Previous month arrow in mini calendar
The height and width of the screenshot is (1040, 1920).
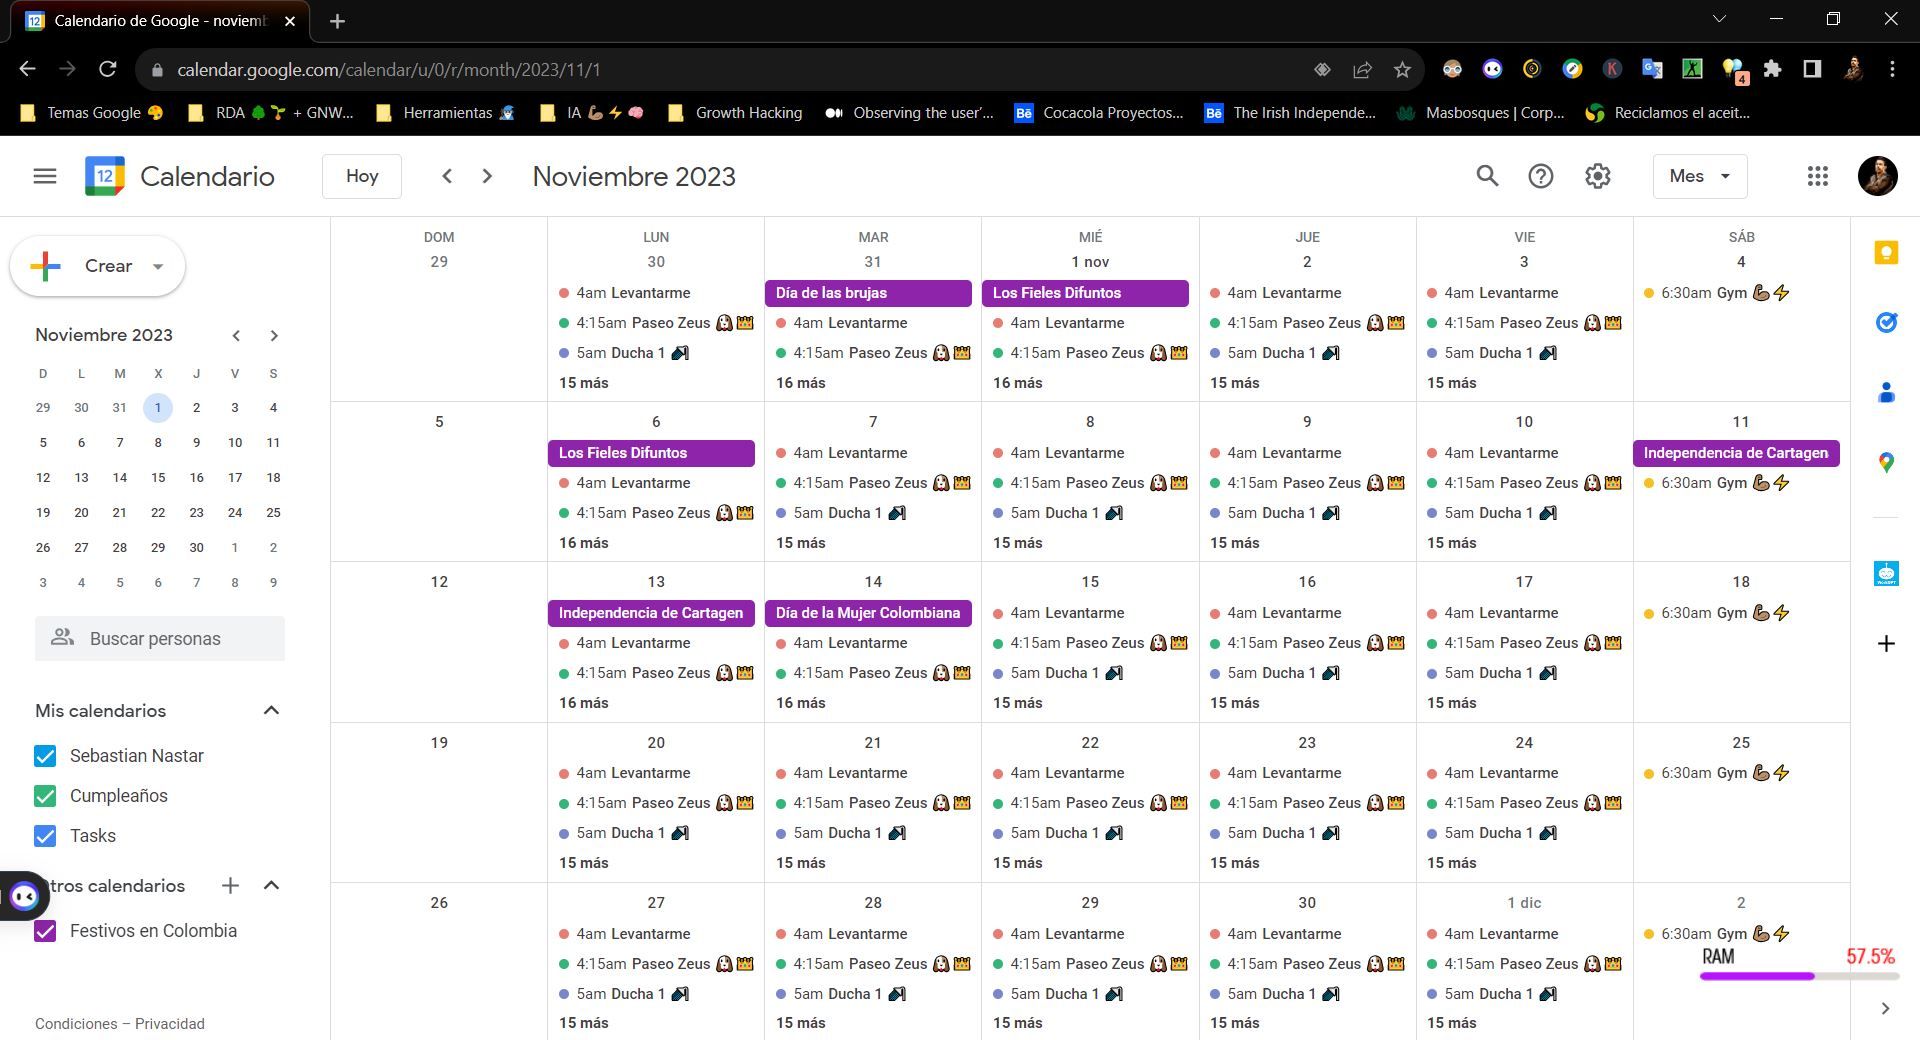click(236, 335)
